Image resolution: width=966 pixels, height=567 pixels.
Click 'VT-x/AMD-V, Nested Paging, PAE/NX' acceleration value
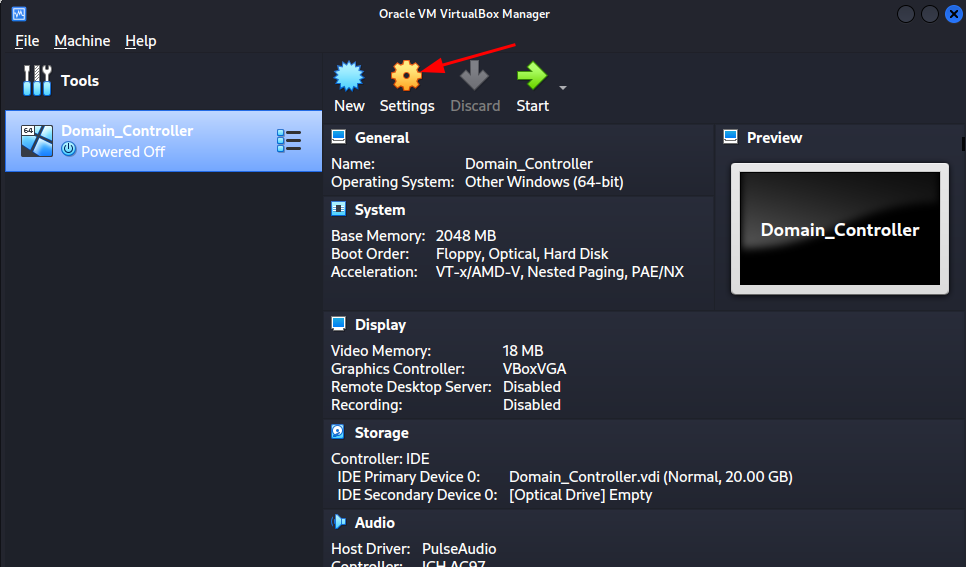(x=559, y=272)
